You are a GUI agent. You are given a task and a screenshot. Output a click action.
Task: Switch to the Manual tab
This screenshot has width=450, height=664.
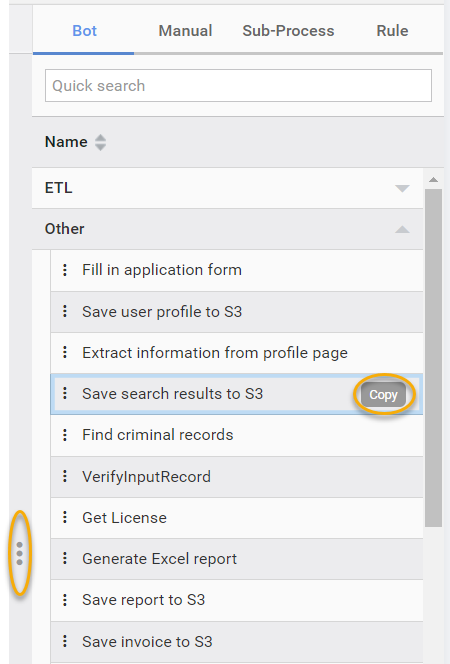point(185,31)
